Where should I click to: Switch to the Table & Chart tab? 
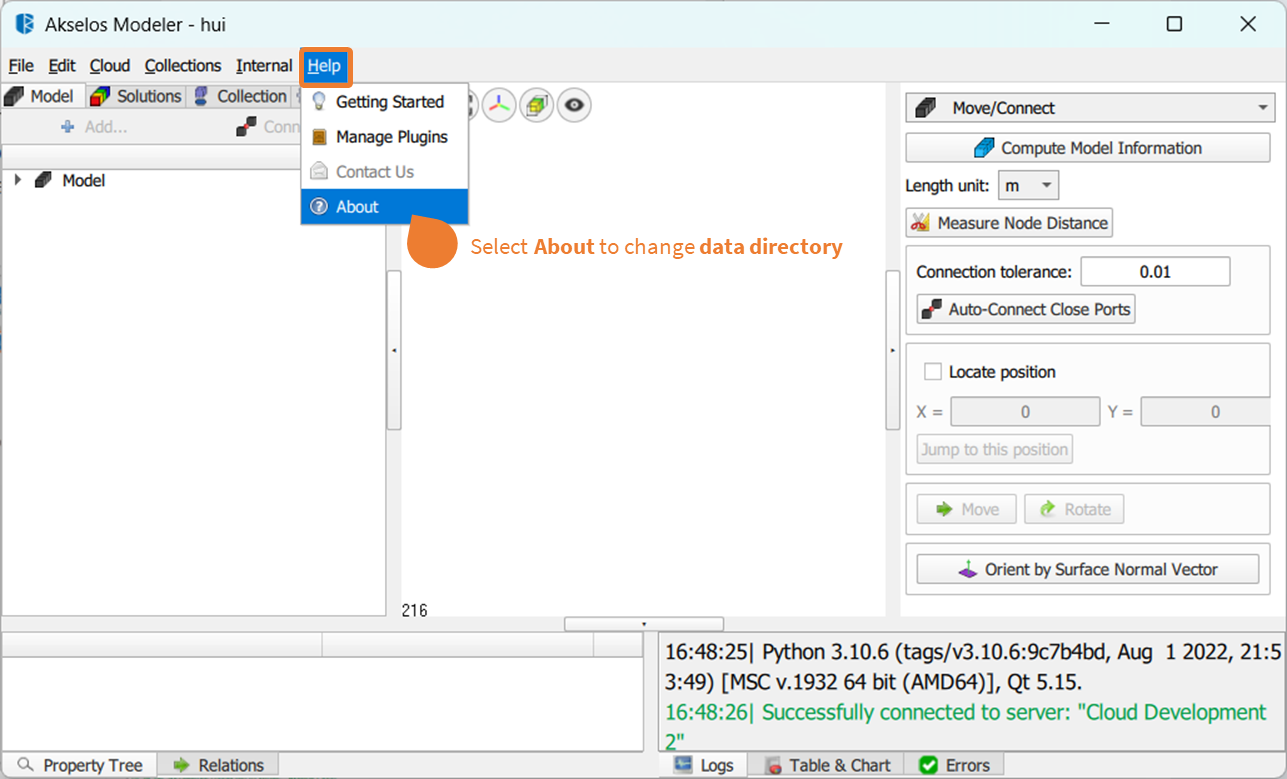[827, 765]
